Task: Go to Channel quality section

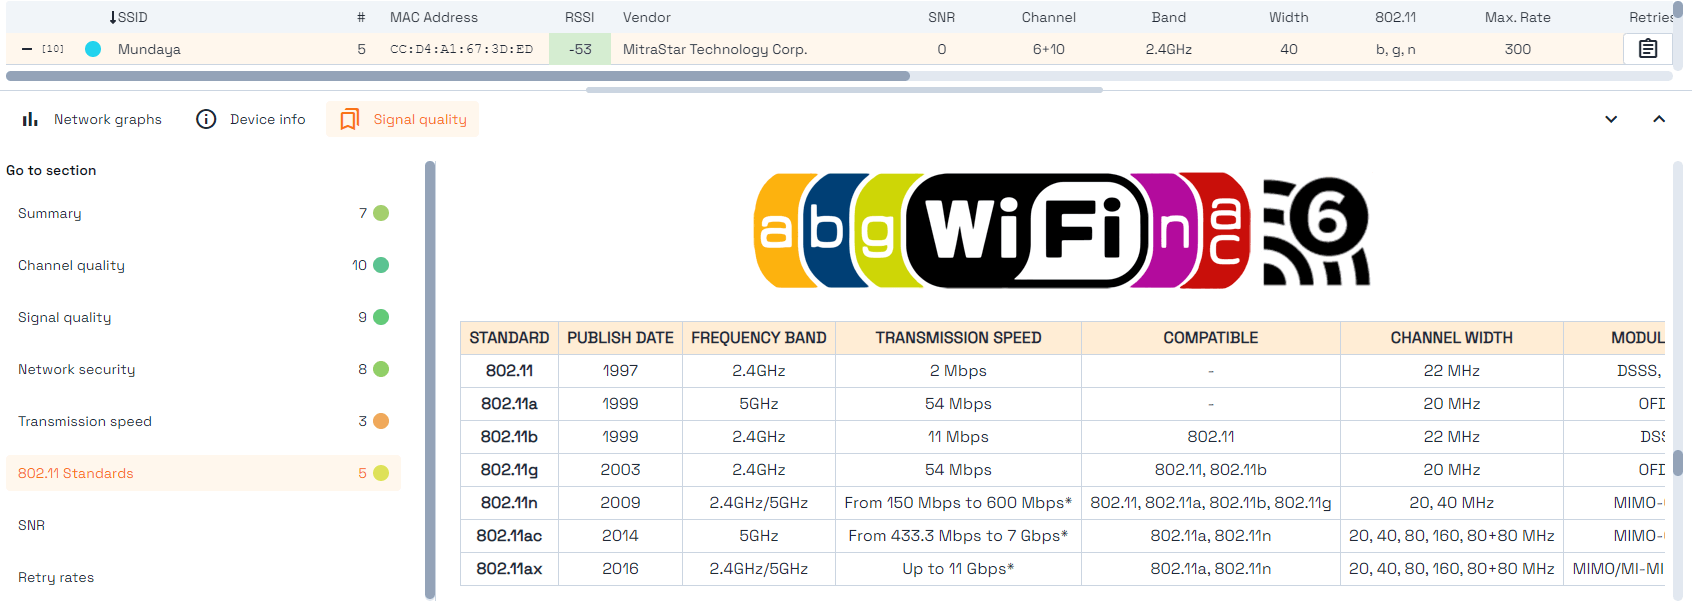Action: coord(203,265)
